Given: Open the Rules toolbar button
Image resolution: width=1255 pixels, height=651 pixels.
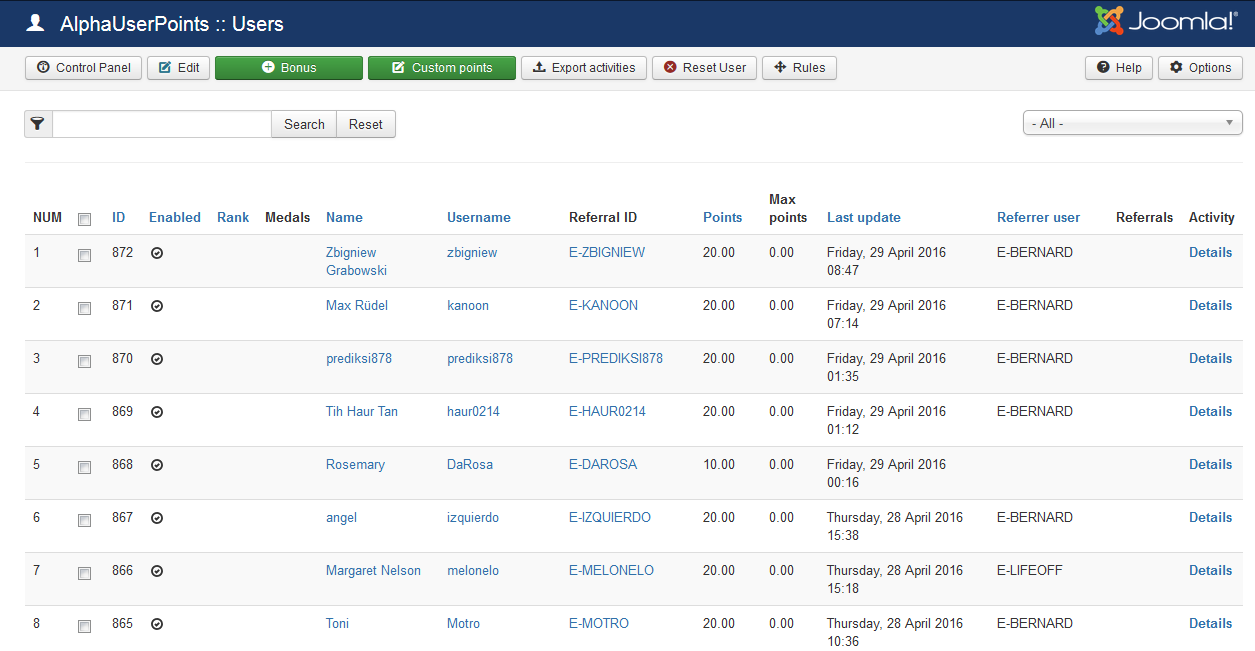Looking at the screenshot, I should pyautogui.click(x=799, y=68).
